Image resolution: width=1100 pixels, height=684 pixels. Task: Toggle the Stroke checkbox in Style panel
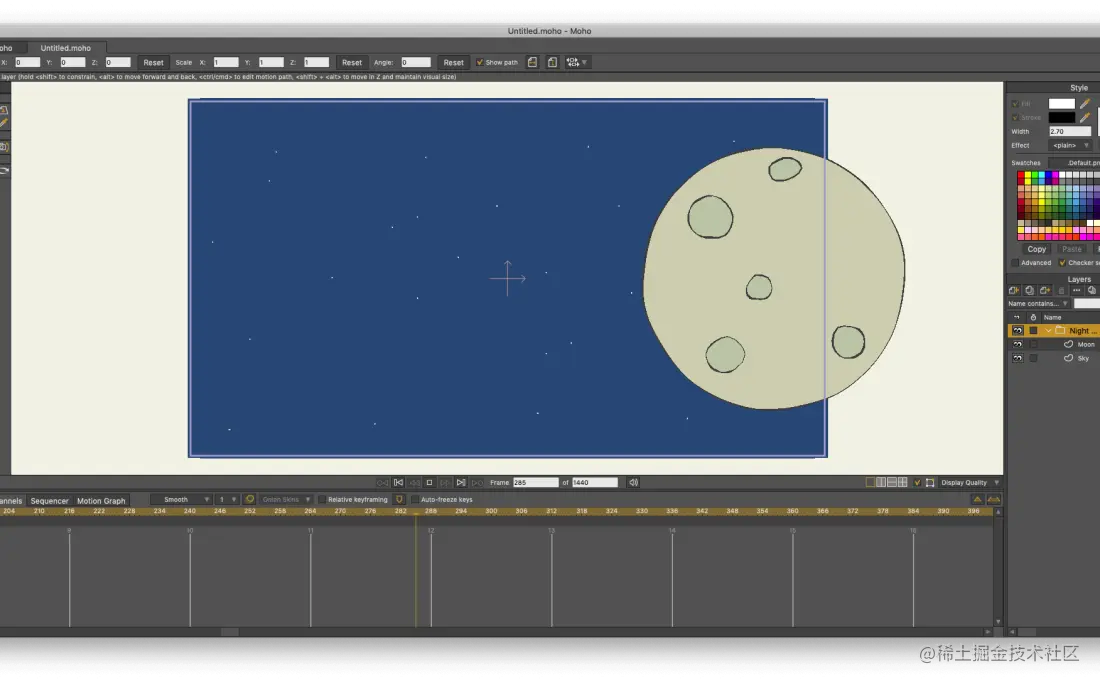(x=1015, y=118)
